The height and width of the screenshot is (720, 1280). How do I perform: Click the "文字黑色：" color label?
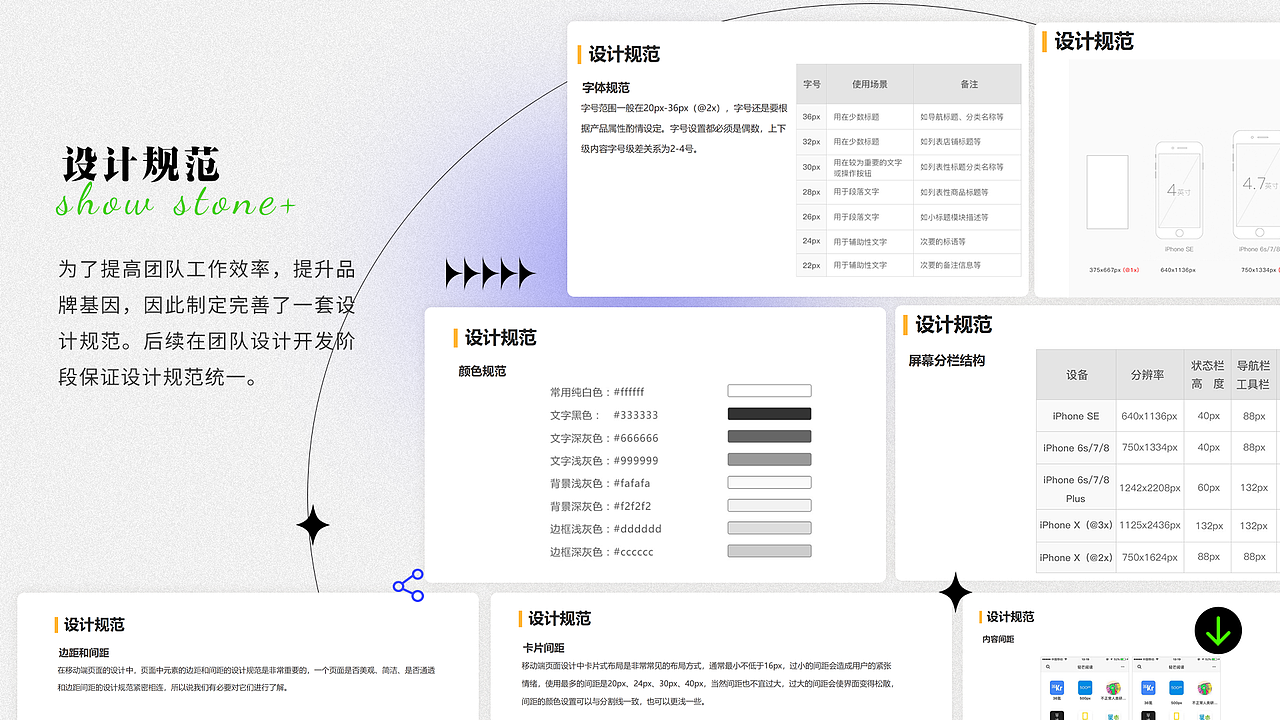tap(576, 415)
